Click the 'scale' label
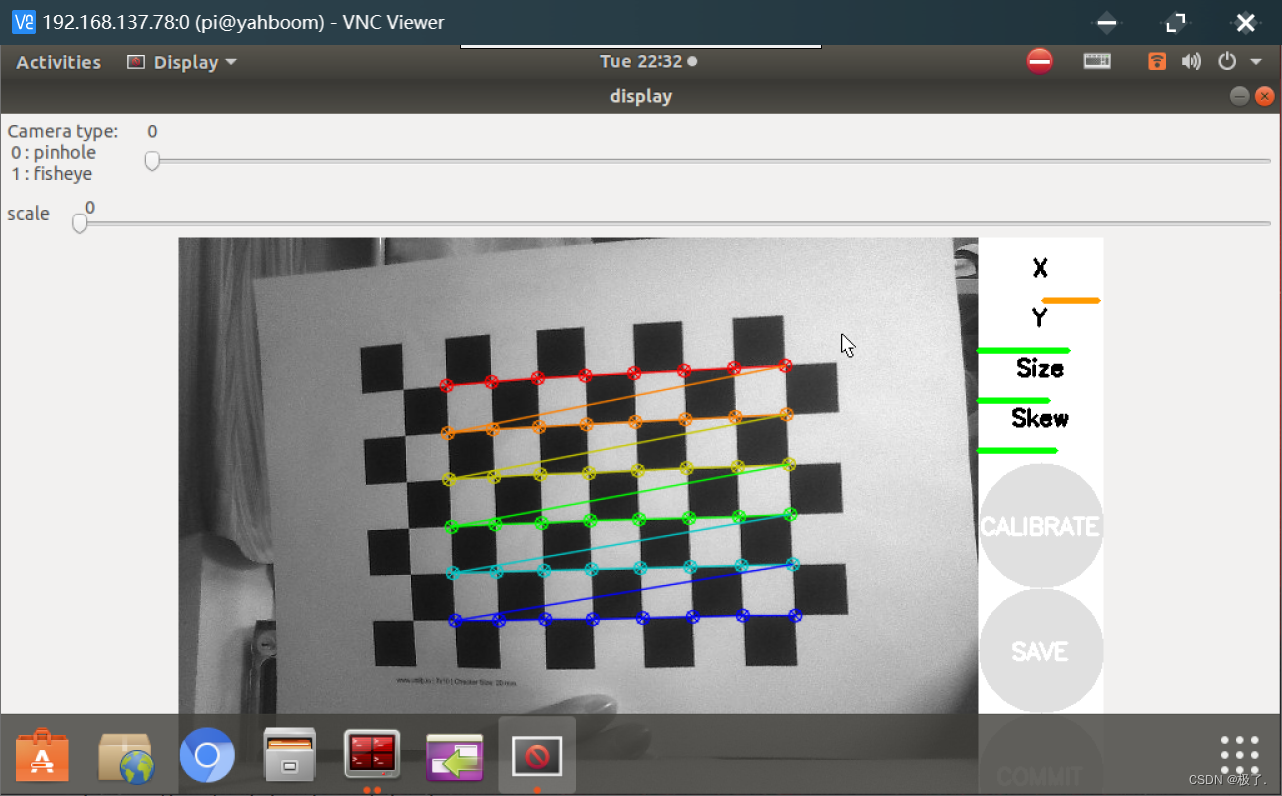Image resolution: width=1282 pixels, height=796 pixels. click(x=28, y=213)
